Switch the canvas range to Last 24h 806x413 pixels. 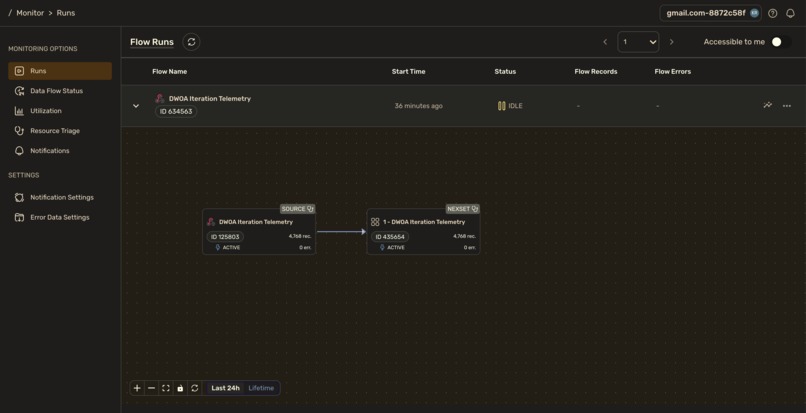[225, 388]
